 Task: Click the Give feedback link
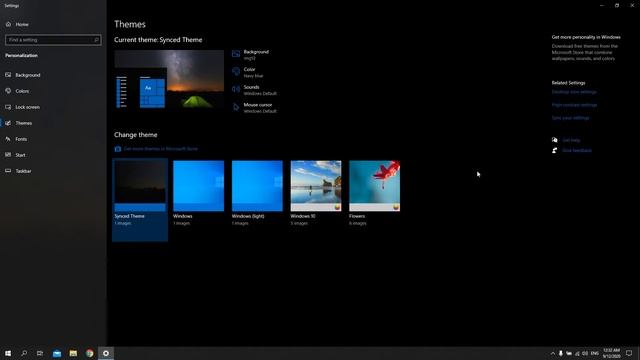tap(577, 151)
